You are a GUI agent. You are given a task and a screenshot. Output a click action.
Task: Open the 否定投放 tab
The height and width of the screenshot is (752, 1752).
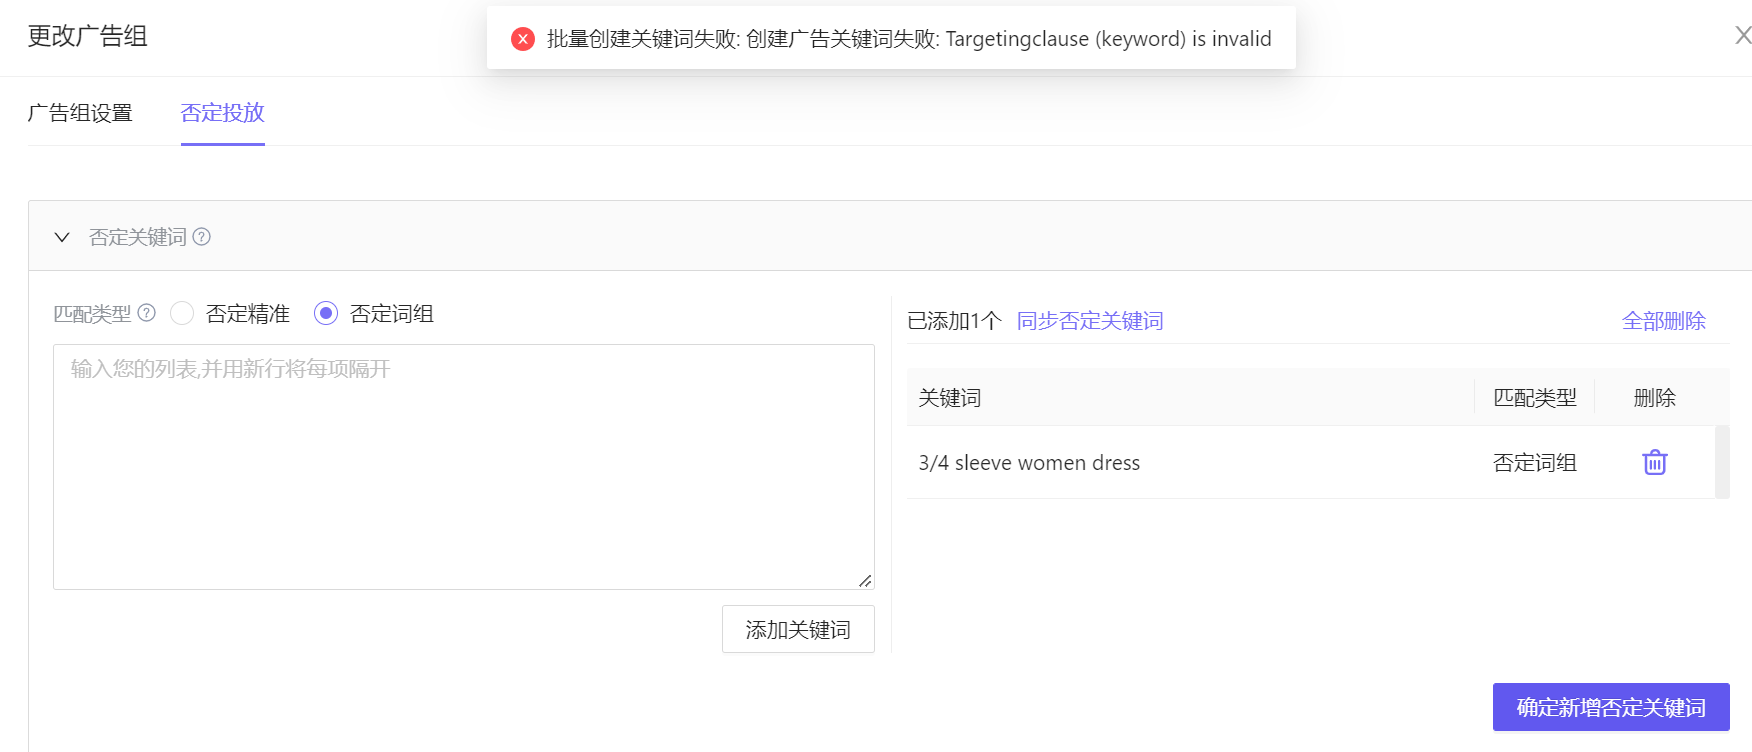223,113
